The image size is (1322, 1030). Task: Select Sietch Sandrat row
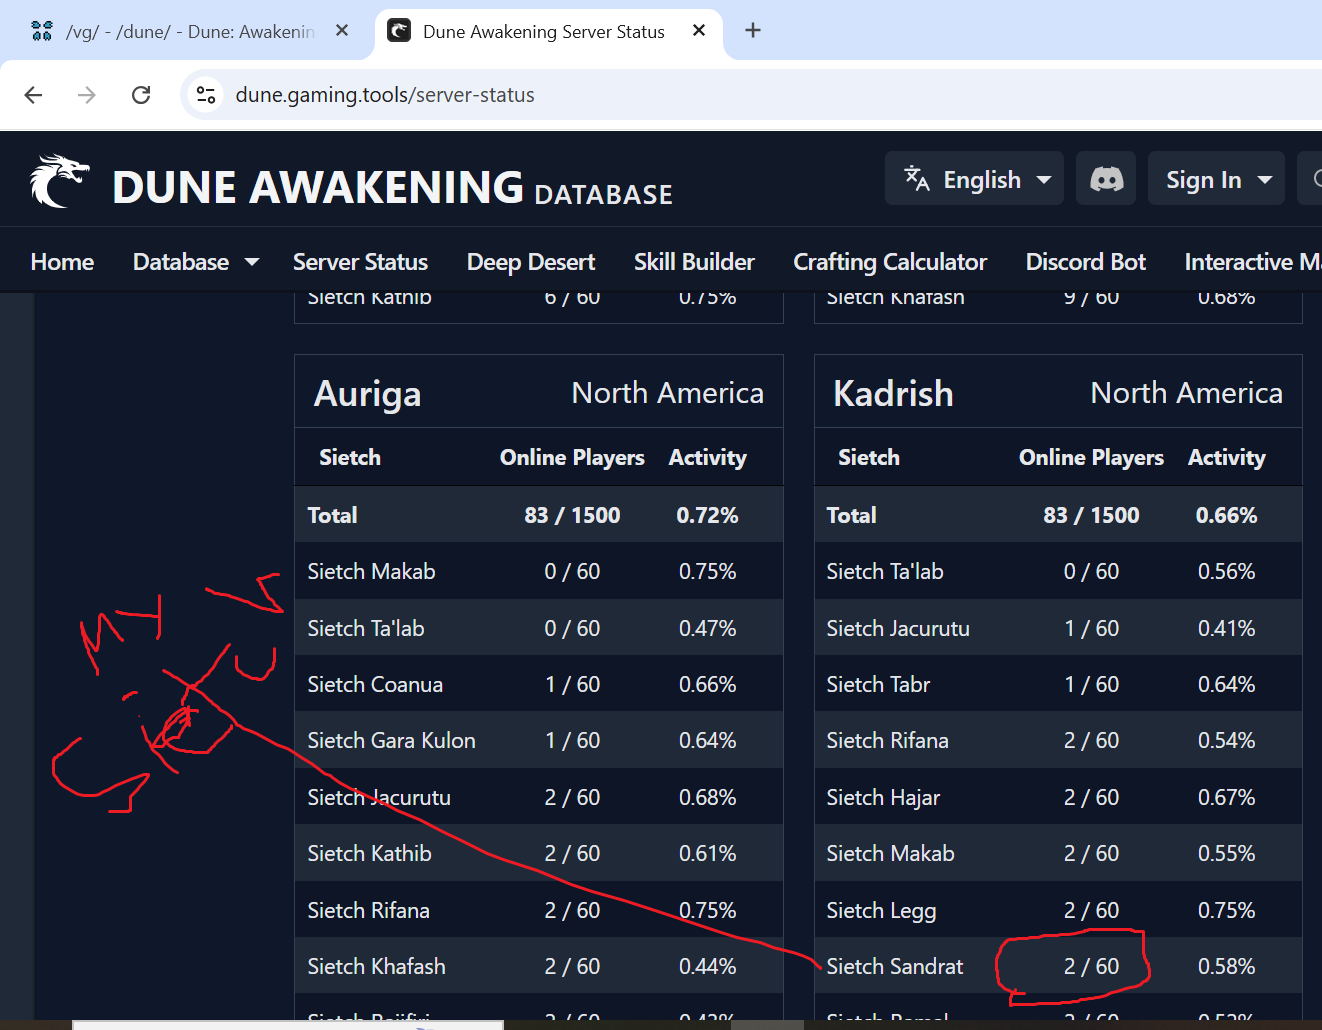[x=1058, y=966]
